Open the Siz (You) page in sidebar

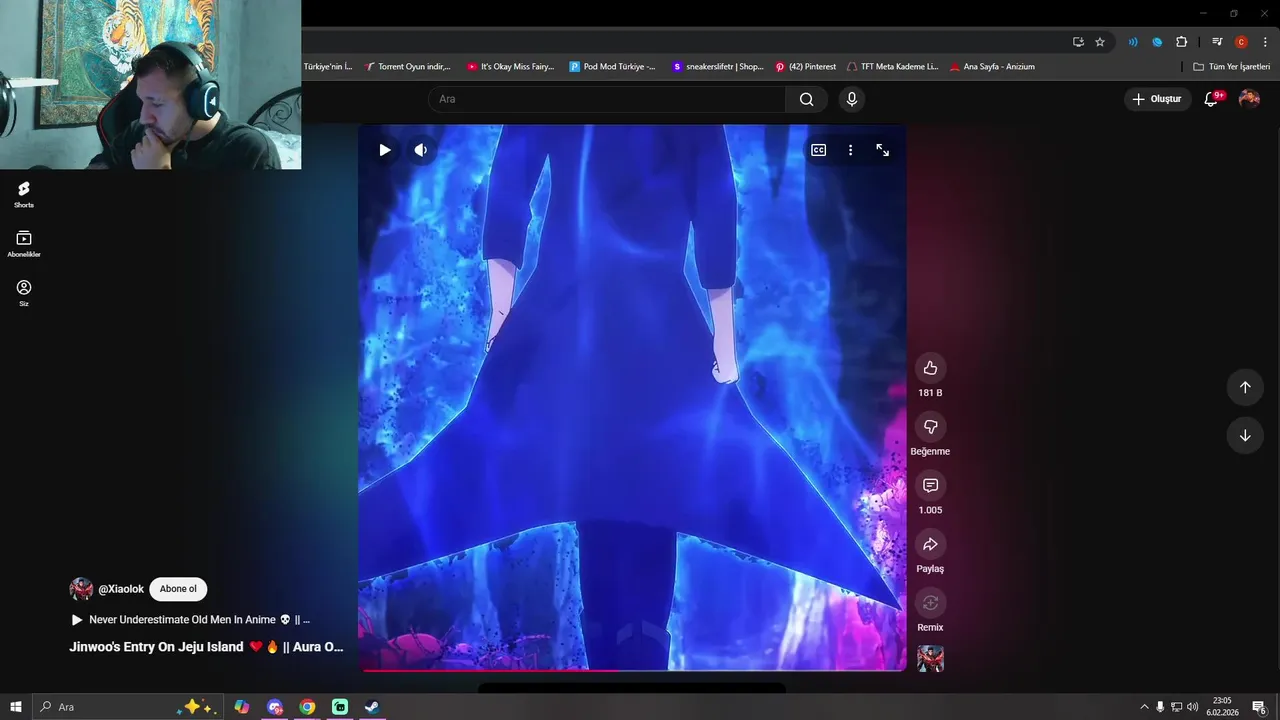tap(24, 292)
